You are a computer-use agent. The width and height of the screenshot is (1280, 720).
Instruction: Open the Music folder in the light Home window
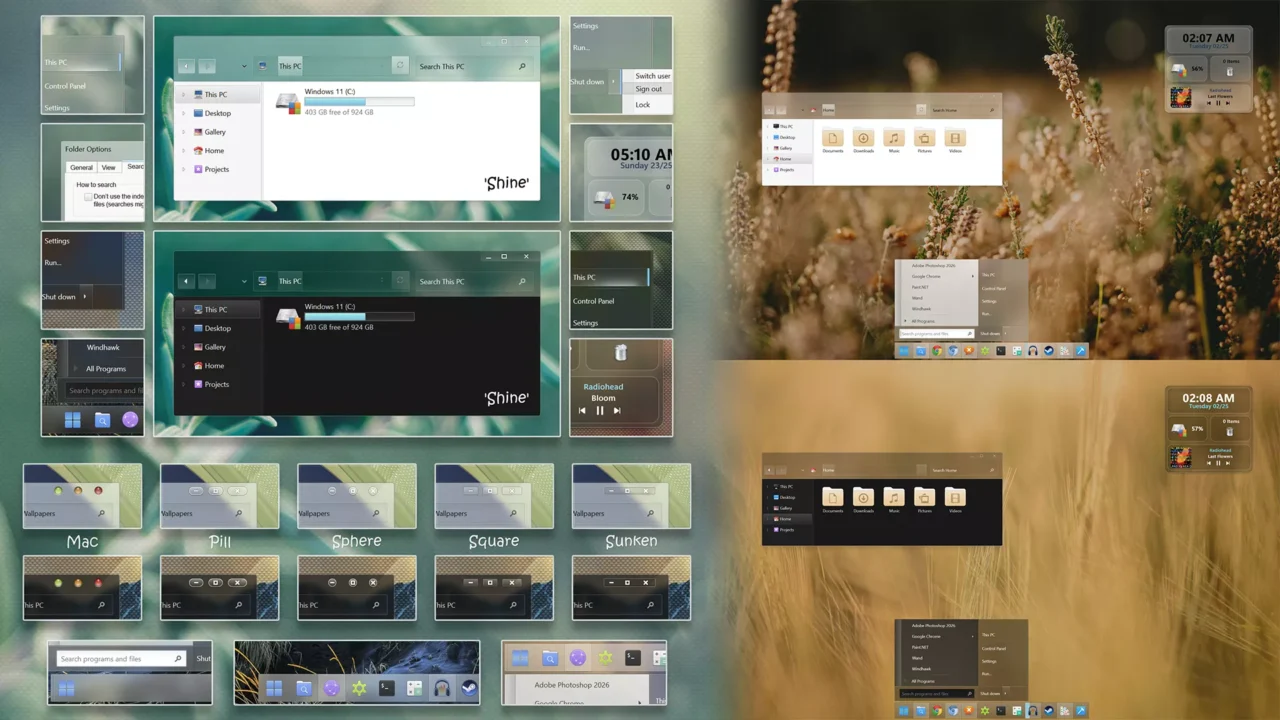click(x=894, y=141)
